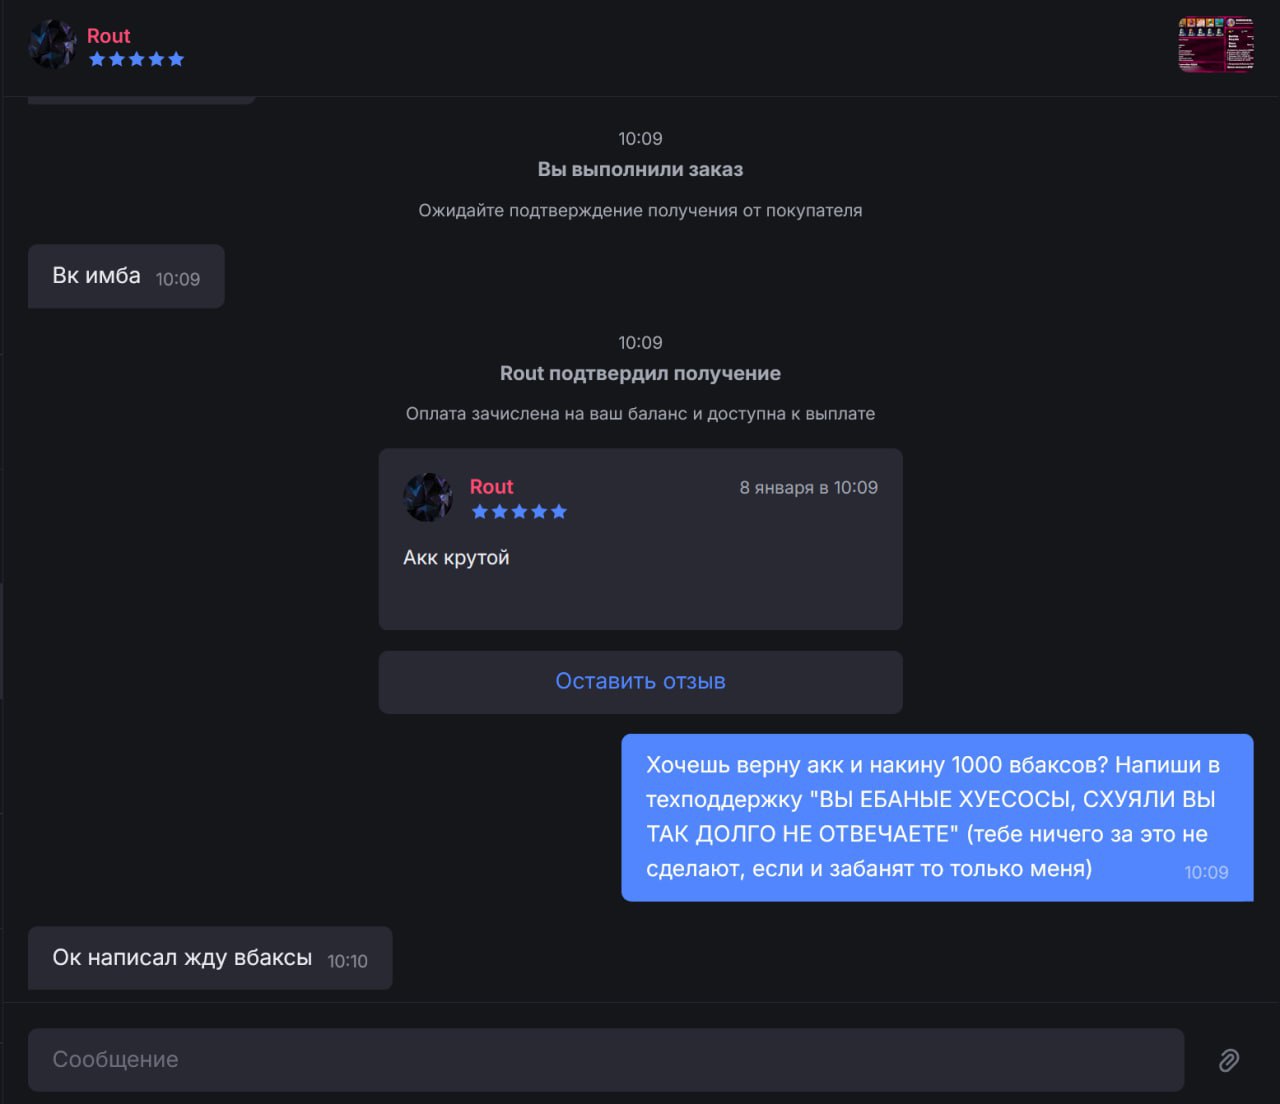Open the Rout username link in the header
The height and width of the screenshot is (1104, 1280).
pyautogui.click(x=108, y=36)
